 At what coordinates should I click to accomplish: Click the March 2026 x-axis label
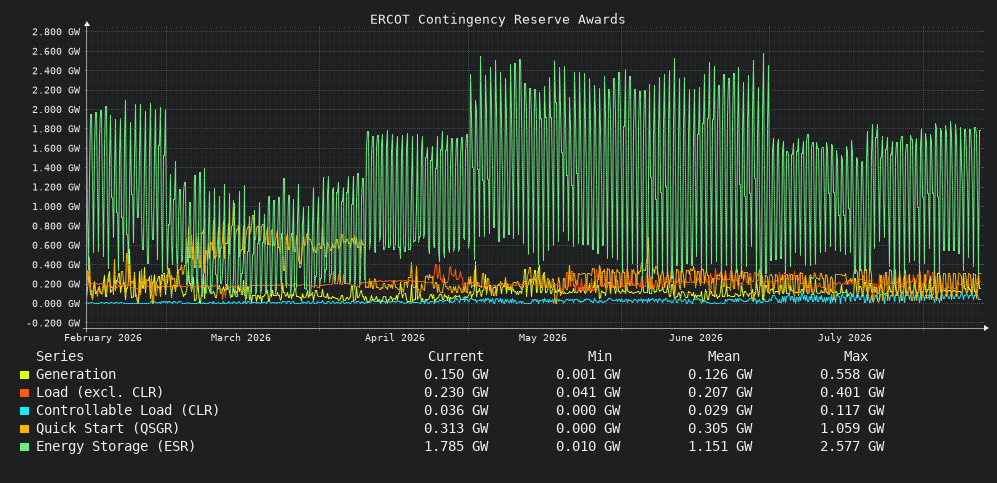pos(240,337)
